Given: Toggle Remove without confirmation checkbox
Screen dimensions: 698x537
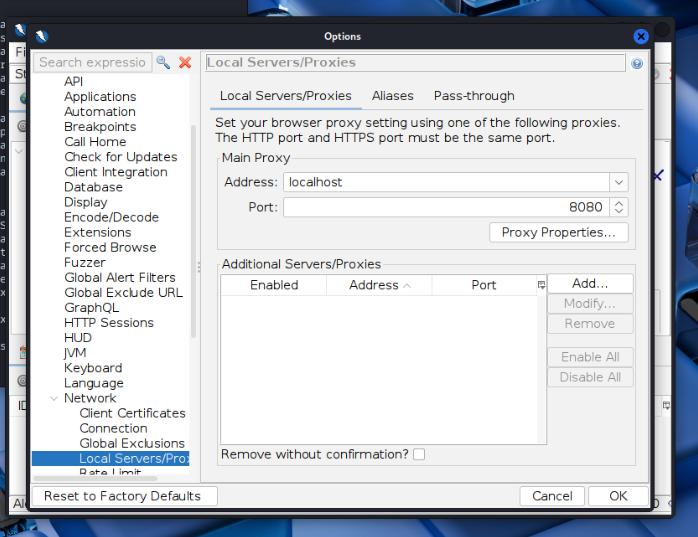Looking at the screenshot, I should (419, 454).
